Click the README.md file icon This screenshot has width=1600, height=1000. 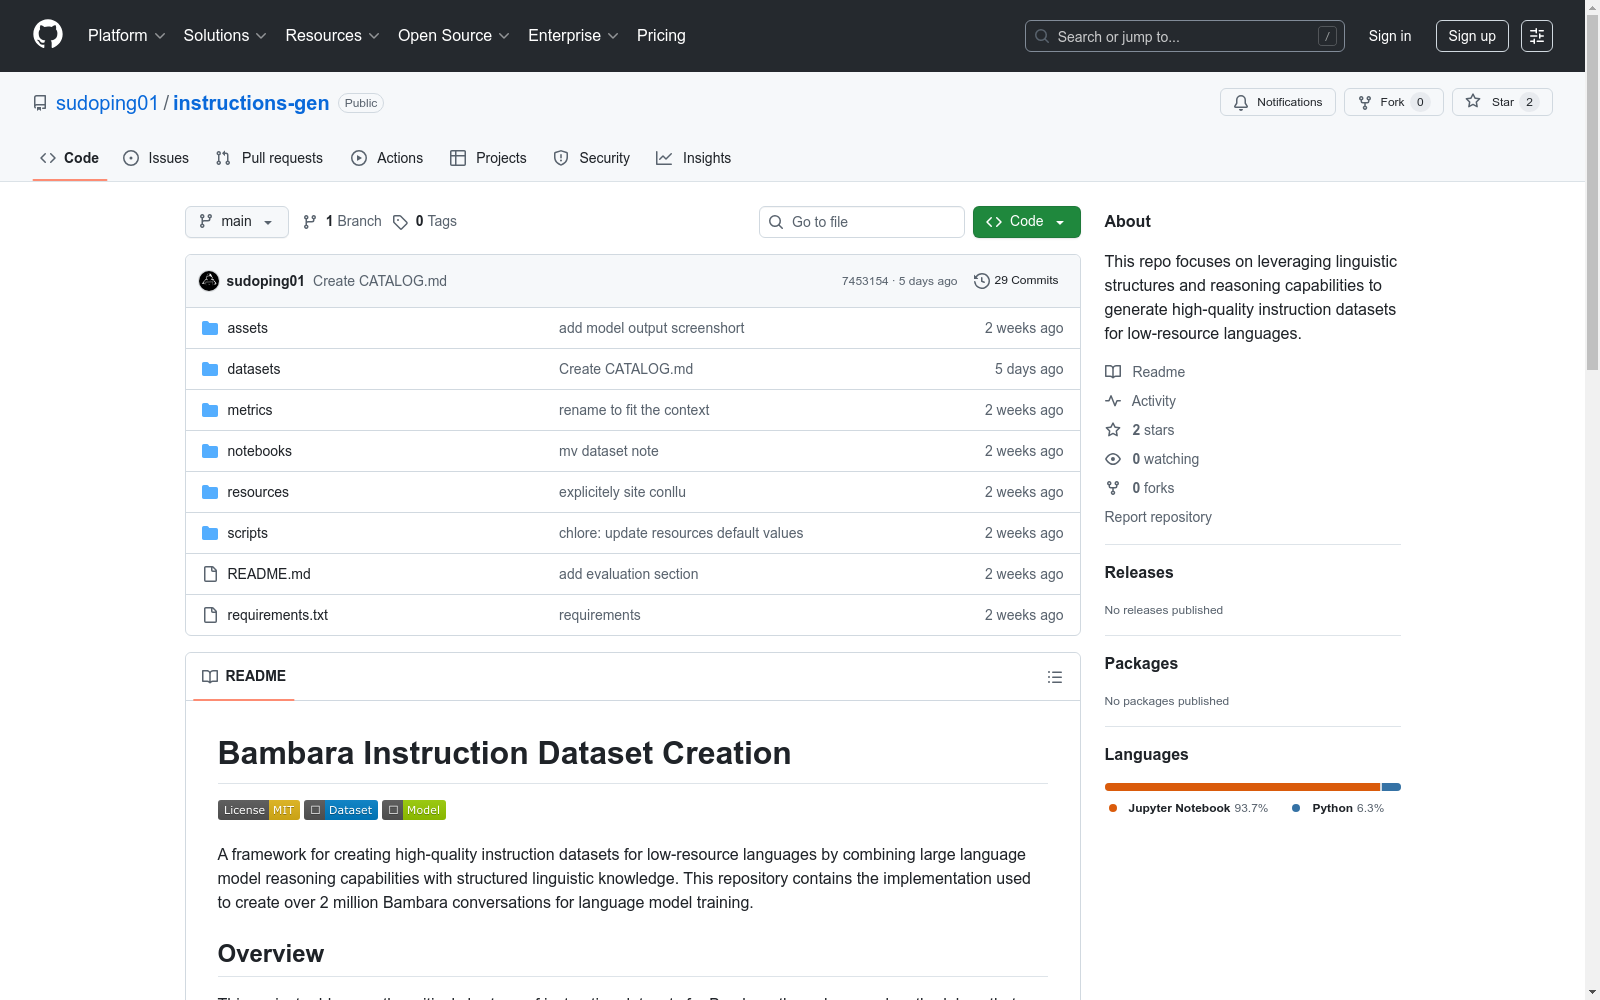210,574
